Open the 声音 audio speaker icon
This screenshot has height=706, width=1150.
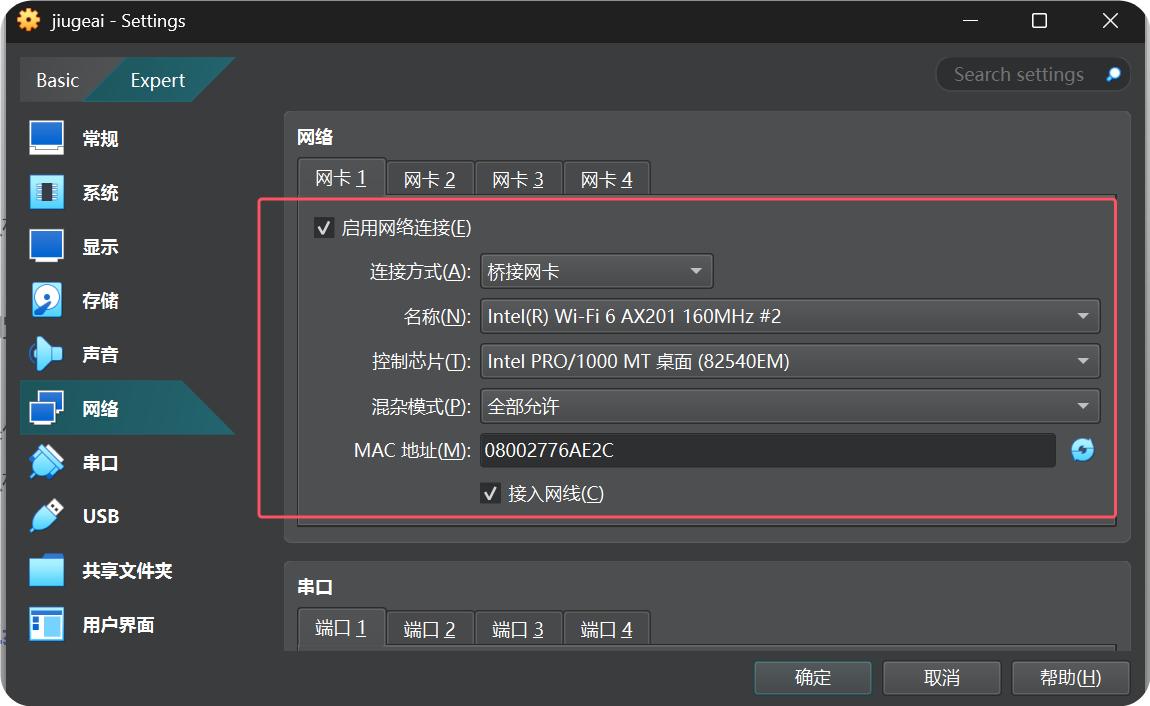coord(46,354)
